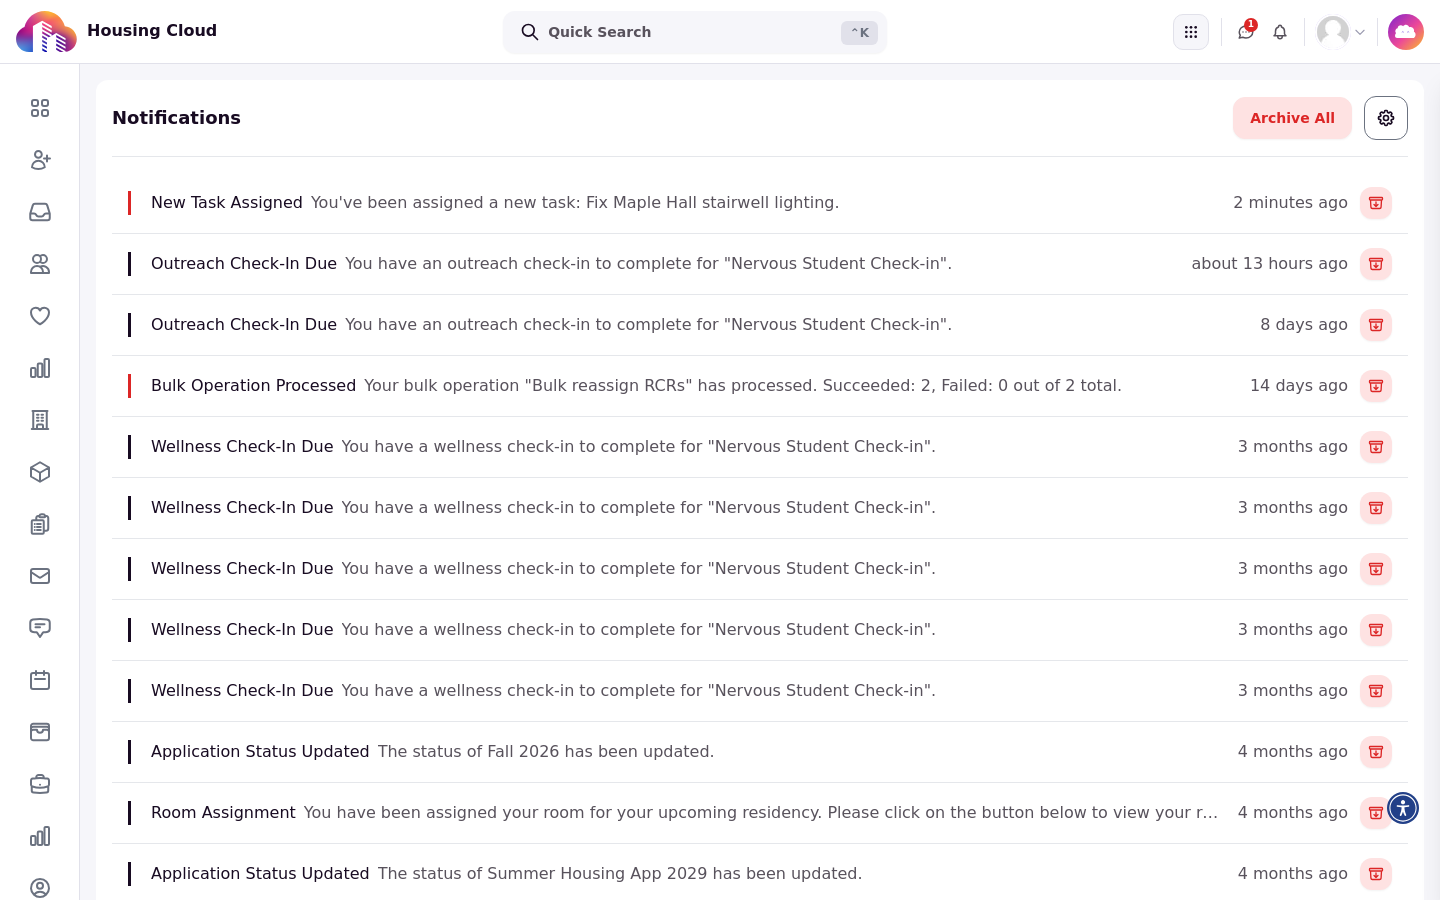Viewport: 1440px width, 900px height.
Task: Open the storefront archive icon in sidebar
Action: coord(40,732)
